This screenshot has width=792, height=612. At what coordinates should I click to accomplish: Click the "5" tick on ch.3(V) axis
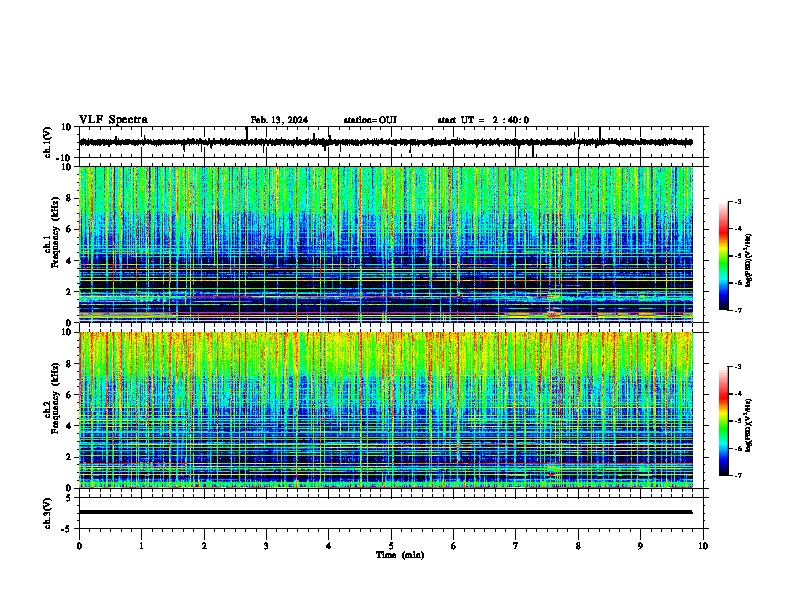[70, 497]
